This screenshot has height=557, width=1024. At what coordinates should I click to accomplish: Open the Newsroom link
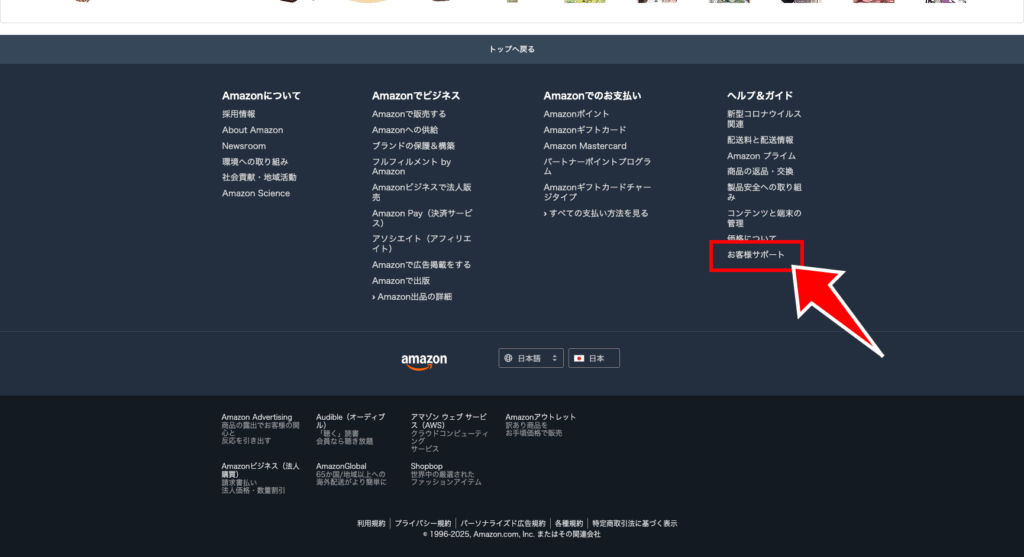point(244,146)
